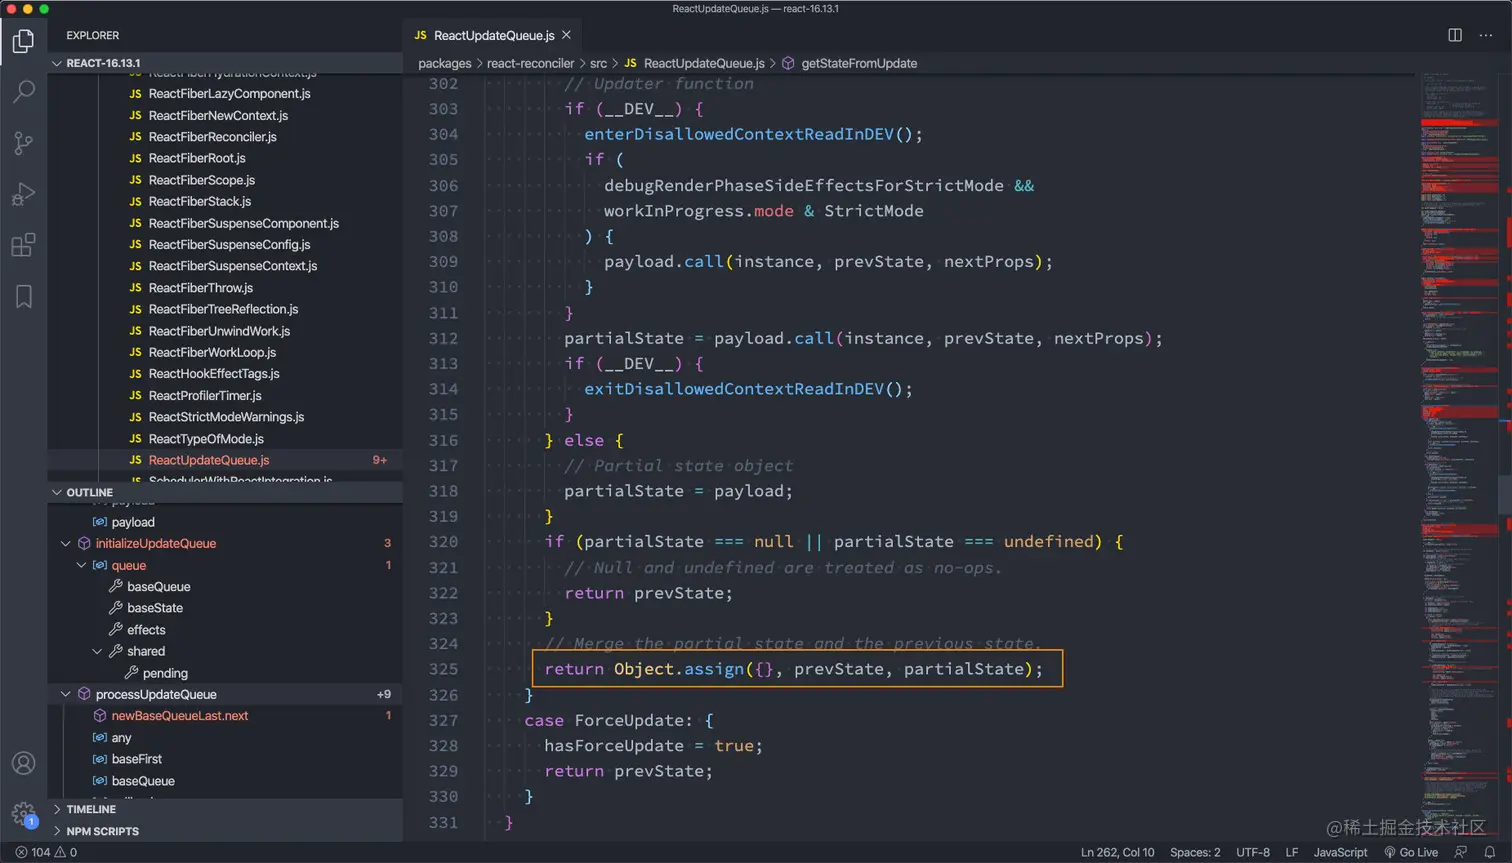Collapse the REACT-16.13.1 explorer section
This screenshot has height=863, width=1512.
[x=225, y=63]
